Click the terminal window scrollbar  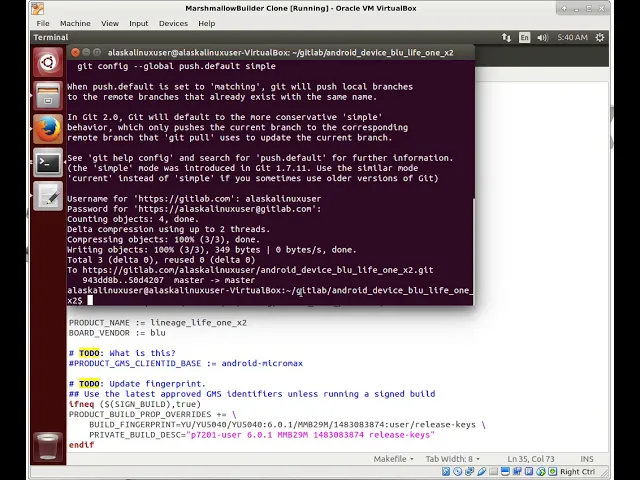473,251
